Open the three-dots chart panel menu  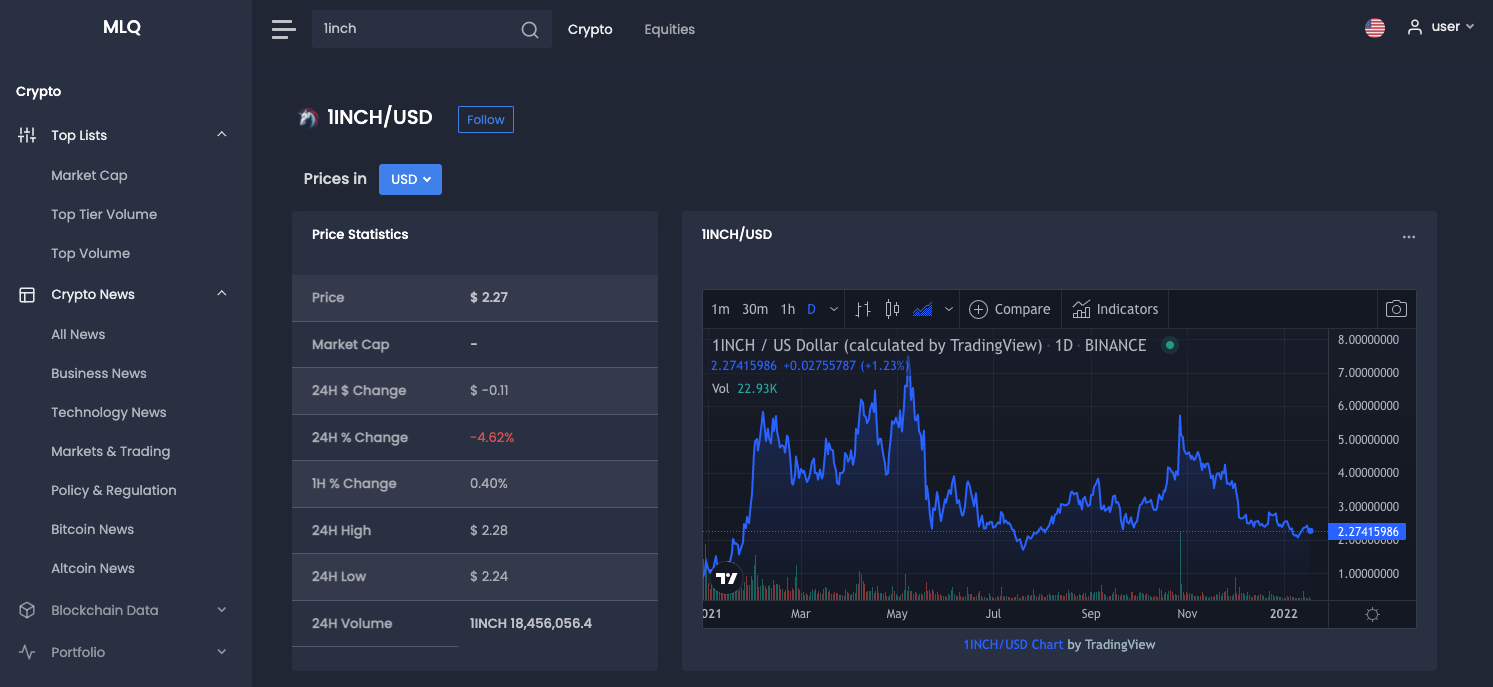1409,237
